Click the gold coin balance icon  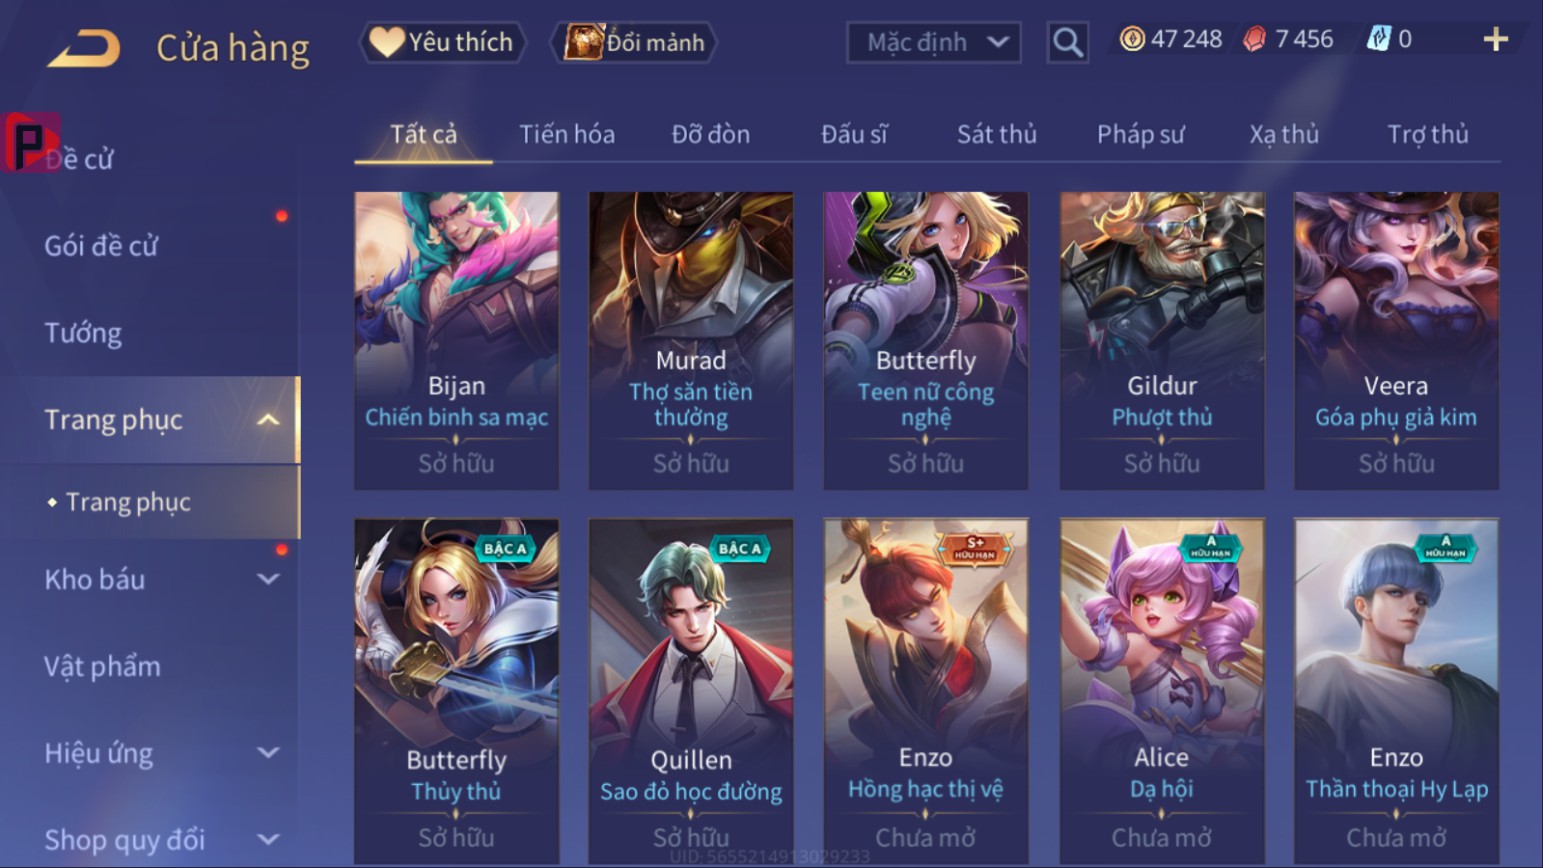(x=1132, y=39)
